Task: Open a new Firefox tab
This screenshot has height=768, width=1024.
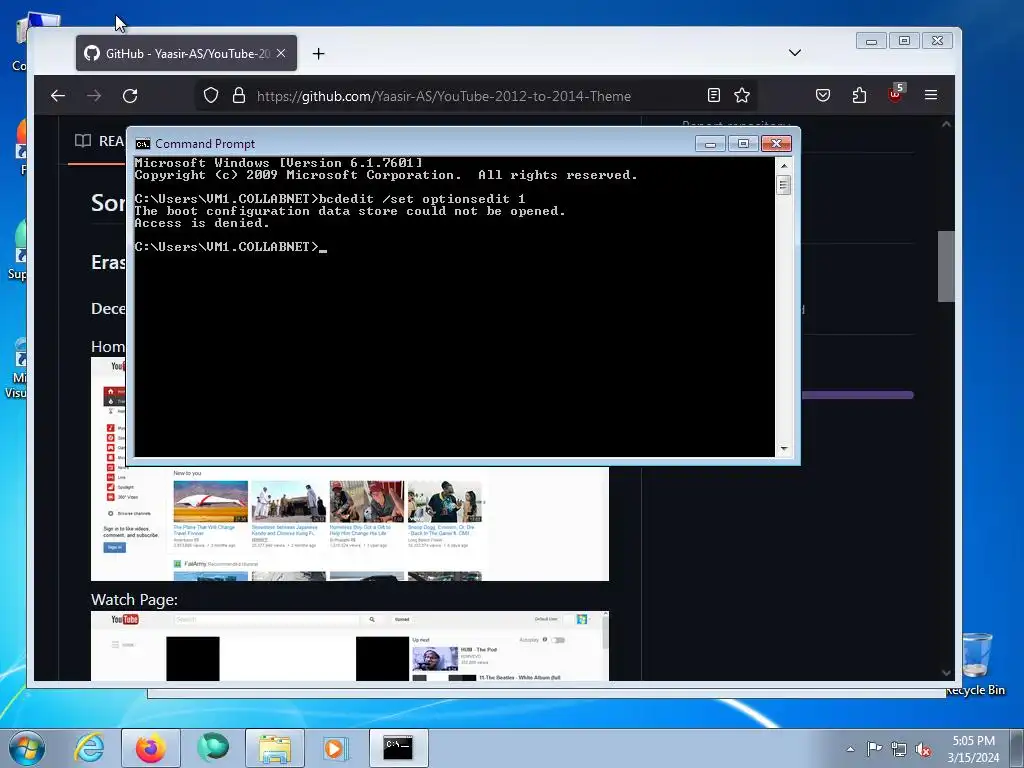Action: pyautogui.click(x=318, y=54)
